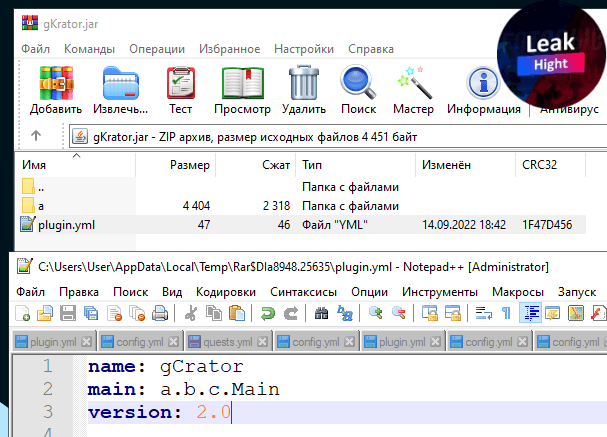Sort archive list by Тип column

click(x=355, y=165)
